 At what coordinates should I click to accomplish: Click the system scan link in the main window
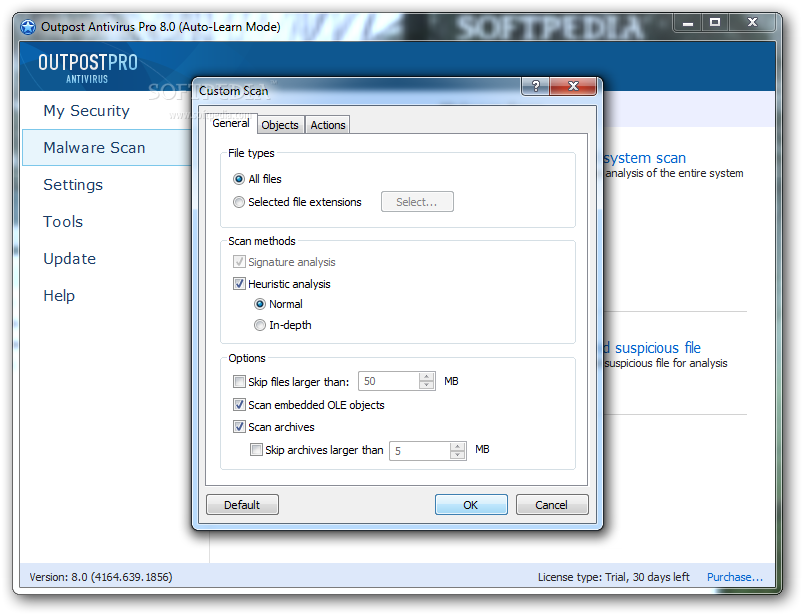(645, 158)
